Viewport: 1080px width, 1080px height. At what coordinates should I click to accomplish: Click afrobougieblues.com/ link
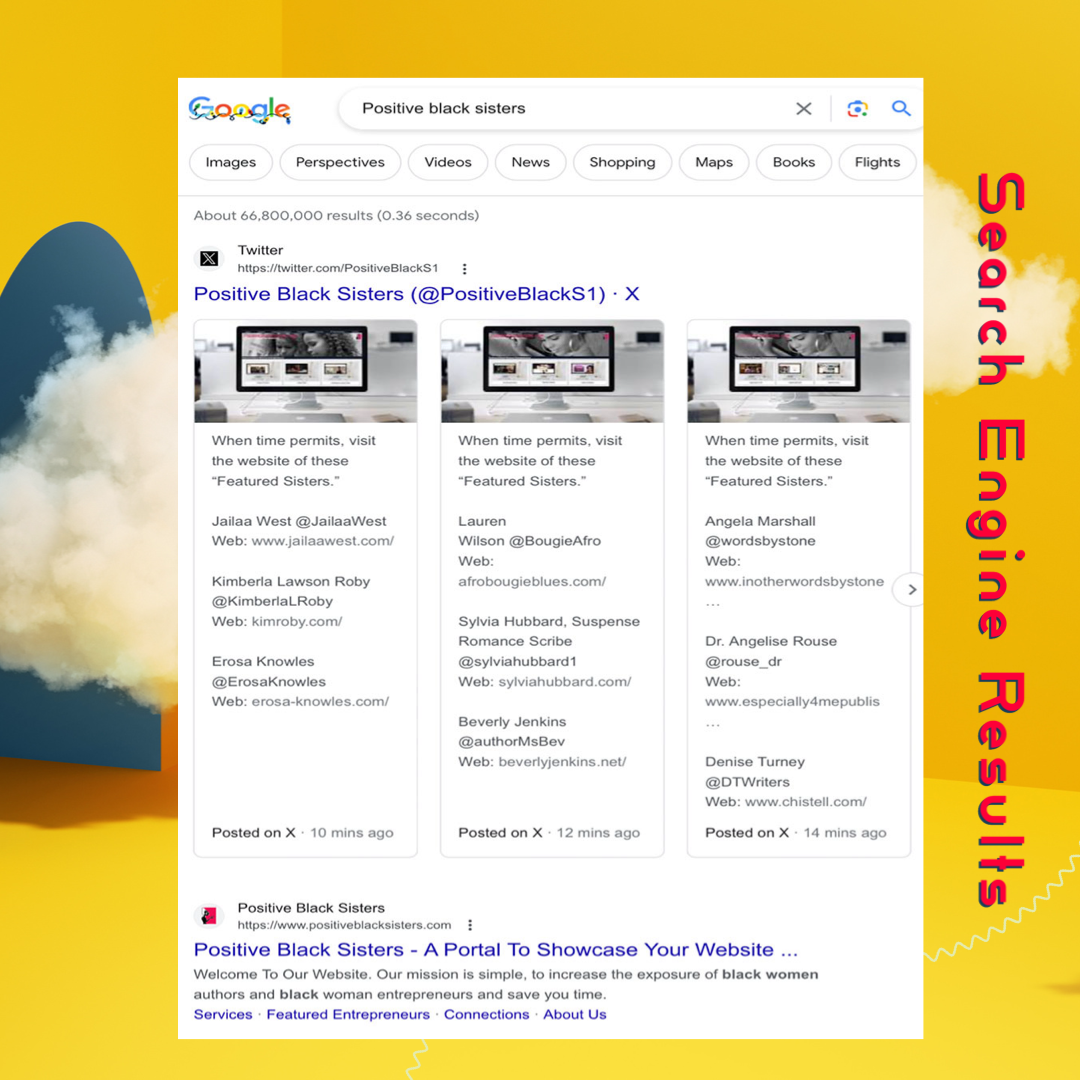click(x=532, y=581)
